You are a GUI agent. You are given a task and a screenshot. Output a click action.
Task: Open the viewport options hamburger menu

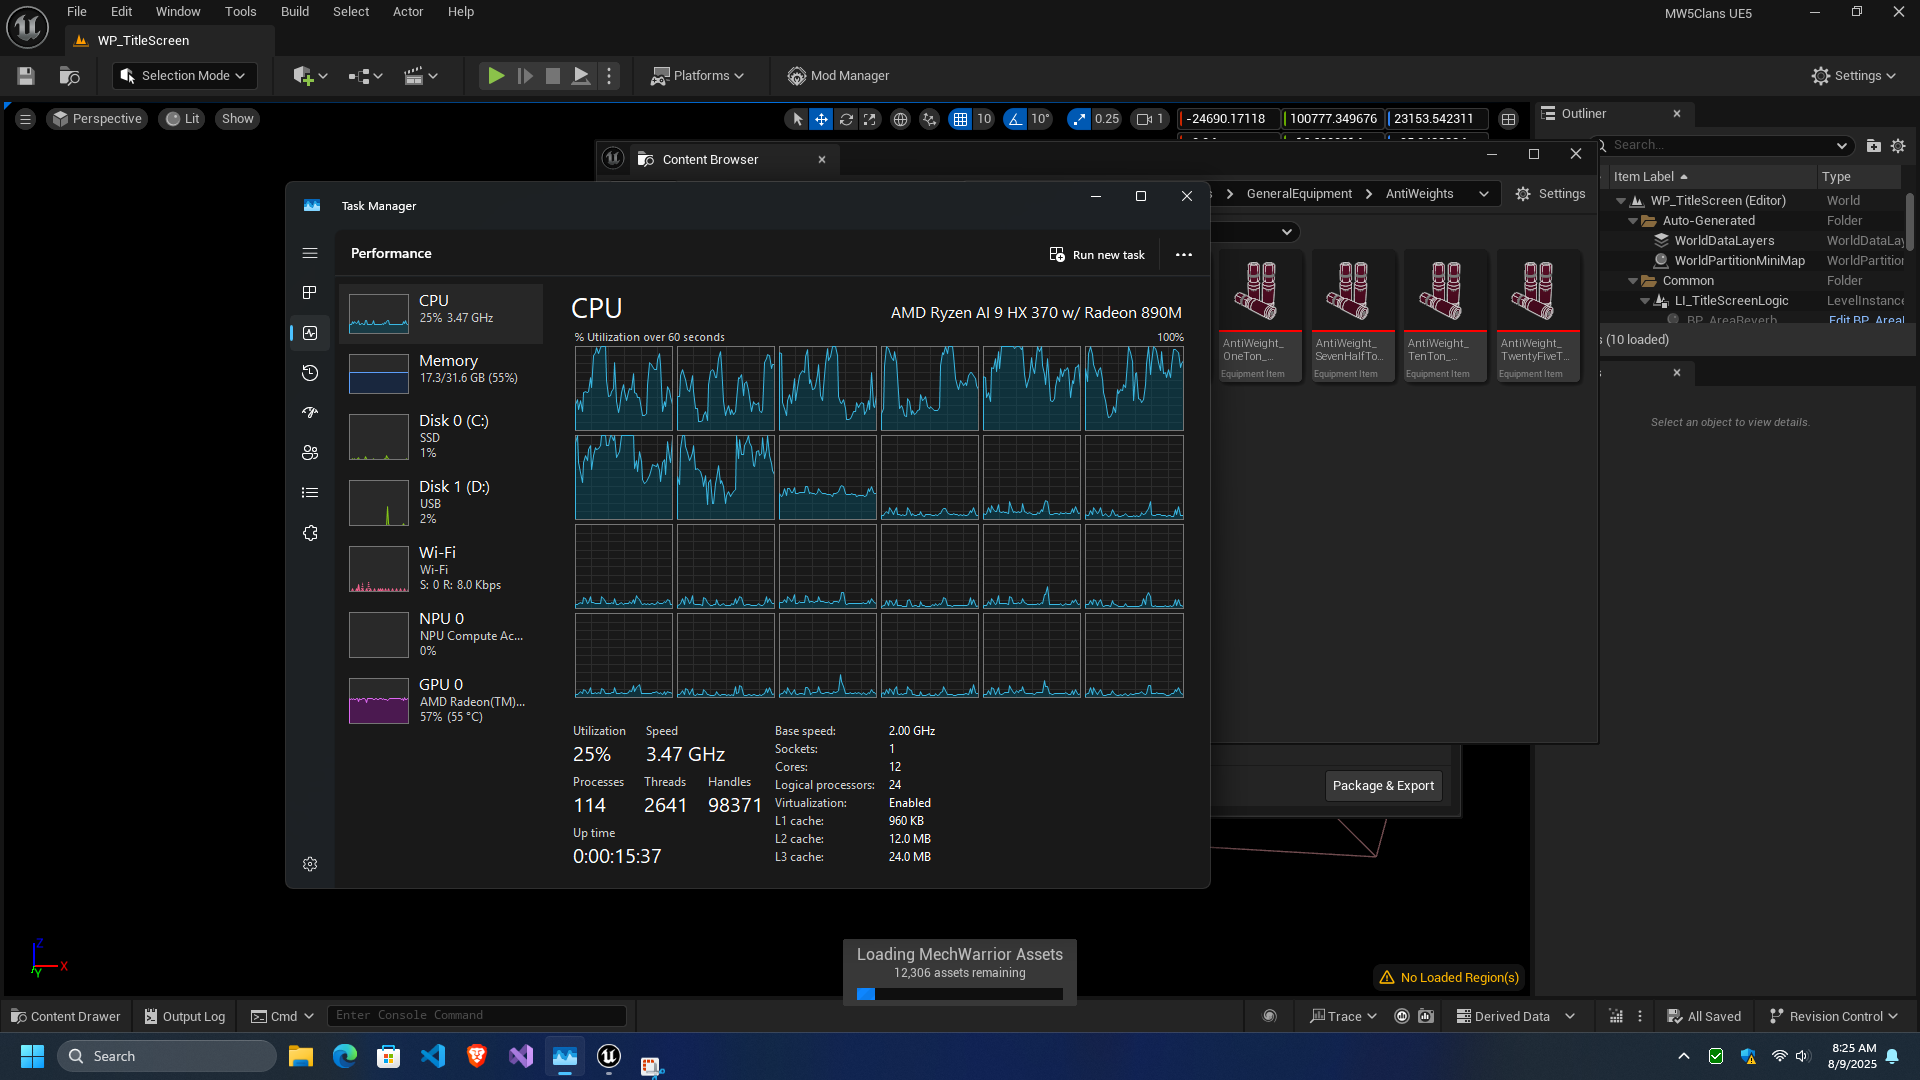pos(26,119)
